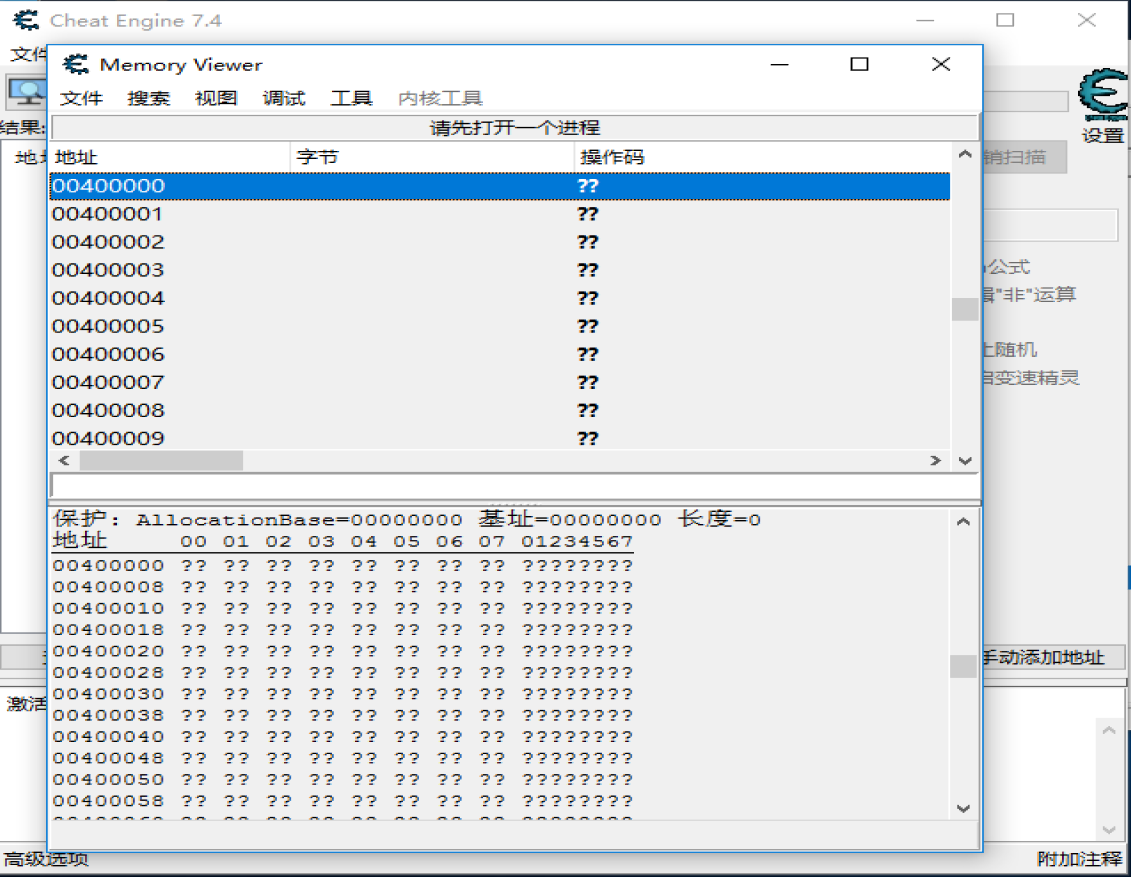Click the 请先打开一个进程 status bar
Viewport: 1131px width, 877px height.
pyautogui.click(x=515, y=128)
